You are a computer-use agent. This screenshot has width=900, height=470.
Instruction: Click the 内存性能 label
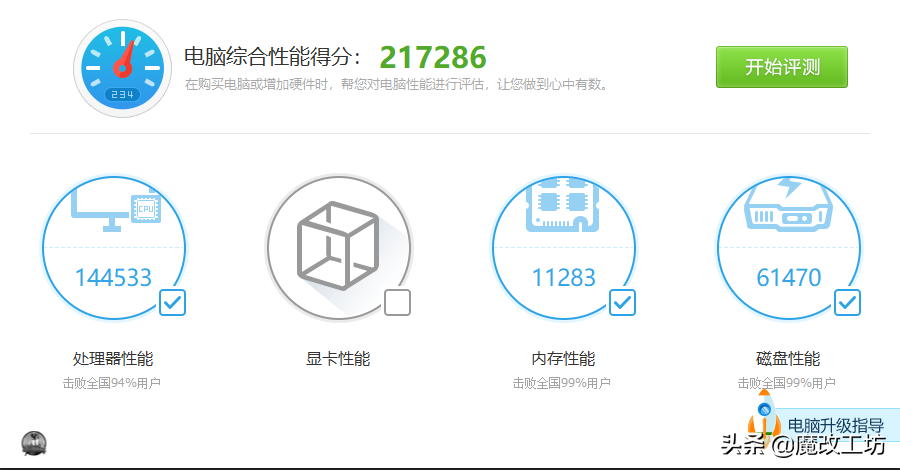click(563, 359)
